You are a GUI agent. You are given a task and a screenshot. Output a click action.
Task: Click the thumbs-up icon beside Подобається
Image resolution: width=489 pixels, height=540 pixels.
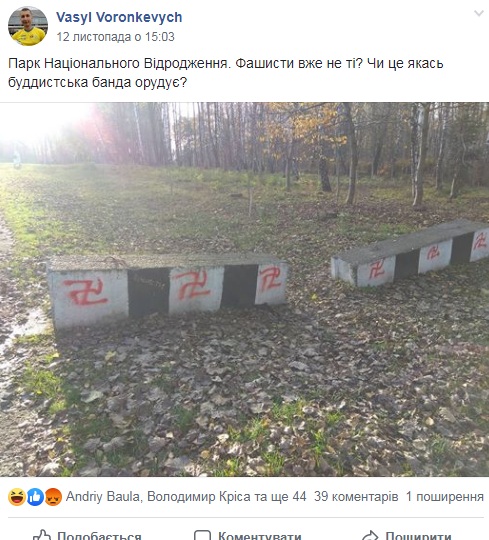pyautogui.click(x=42, y=535)
